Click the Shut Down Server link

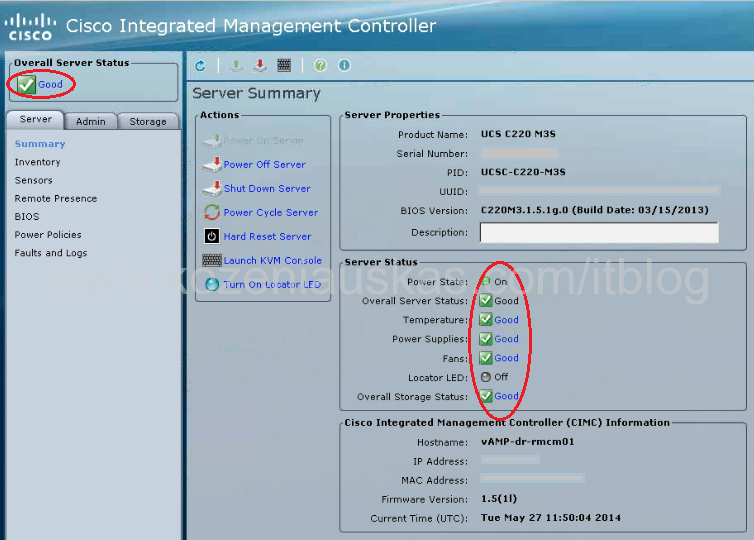point(267,188)
